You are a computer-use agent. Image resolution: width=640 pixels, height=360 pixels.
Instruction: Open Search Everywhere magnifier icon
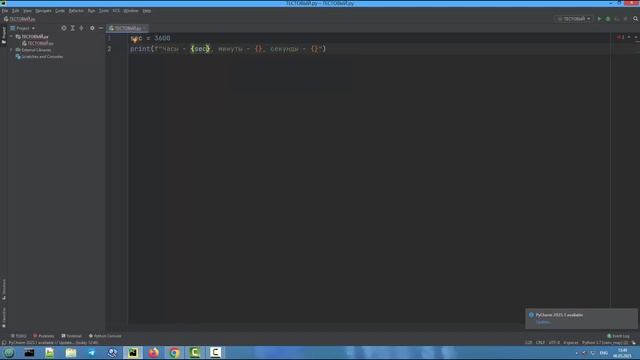coord(636,19)
